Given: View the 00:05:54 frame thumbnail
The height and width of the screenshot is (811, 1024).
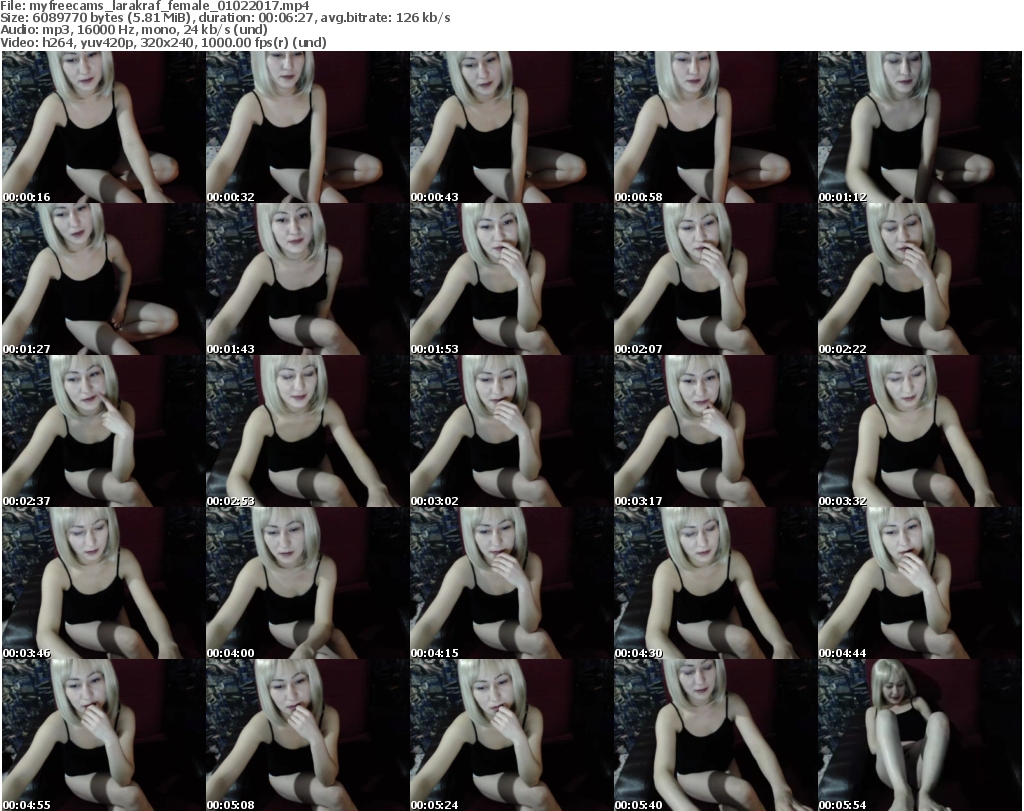Looking at the screenshot, I should [x=920, y=735].
